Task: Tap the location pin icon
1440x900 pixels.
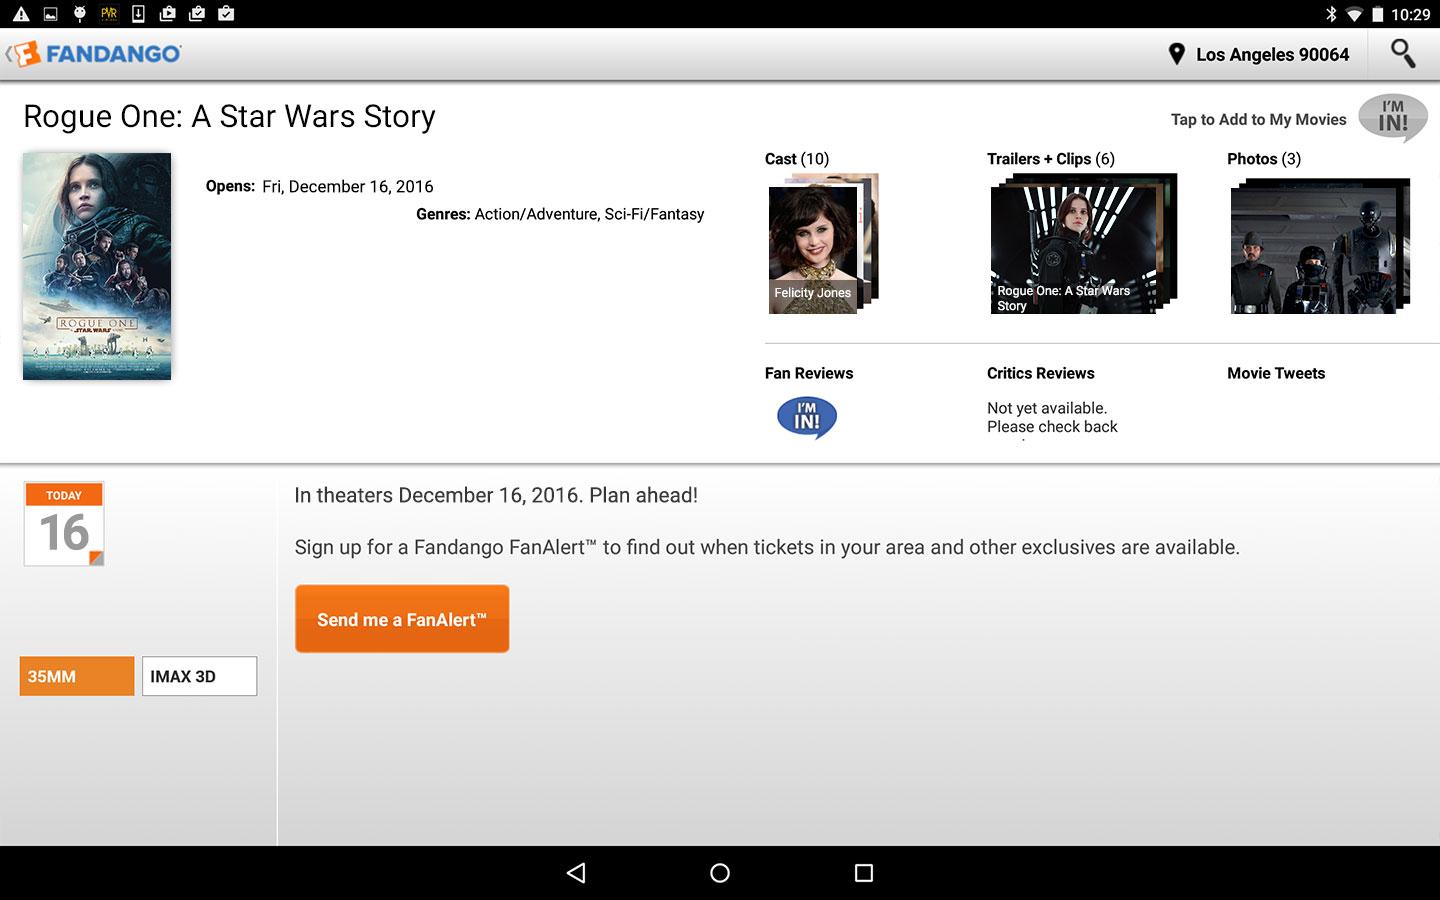Action: (1176, 54)
